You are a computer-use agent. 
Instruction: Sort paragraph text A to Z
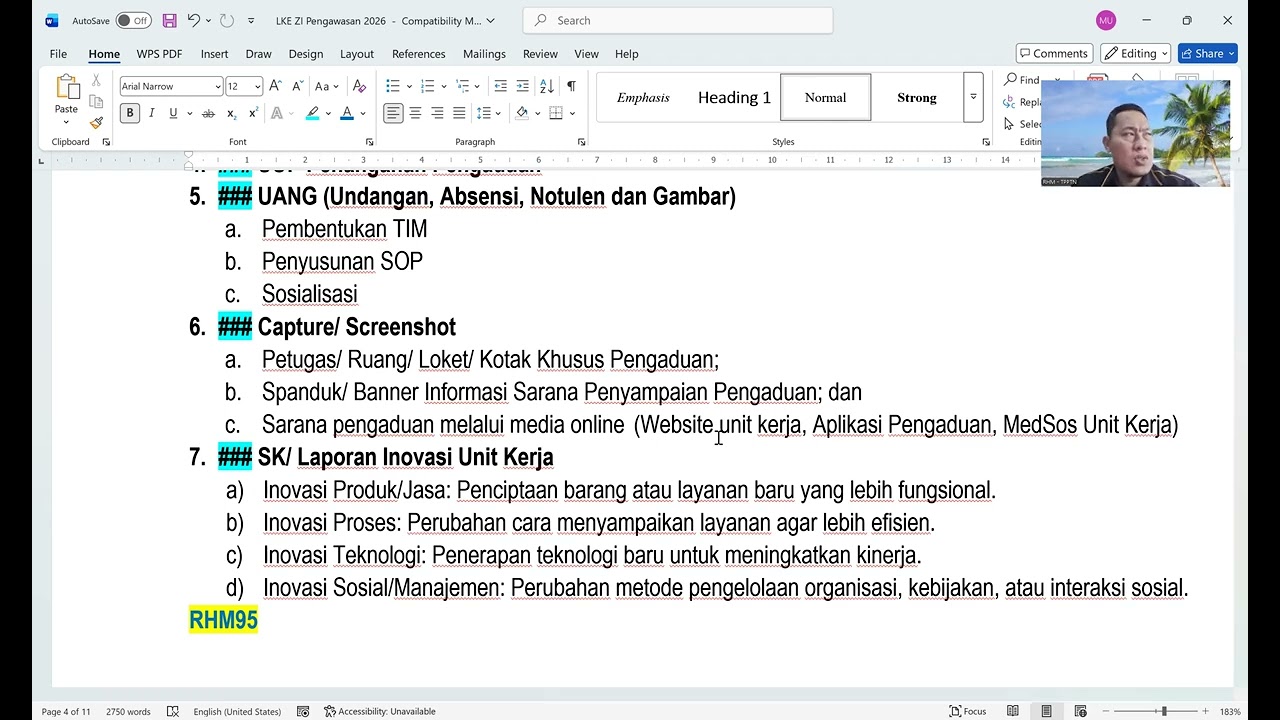click(x=547, y=86)
